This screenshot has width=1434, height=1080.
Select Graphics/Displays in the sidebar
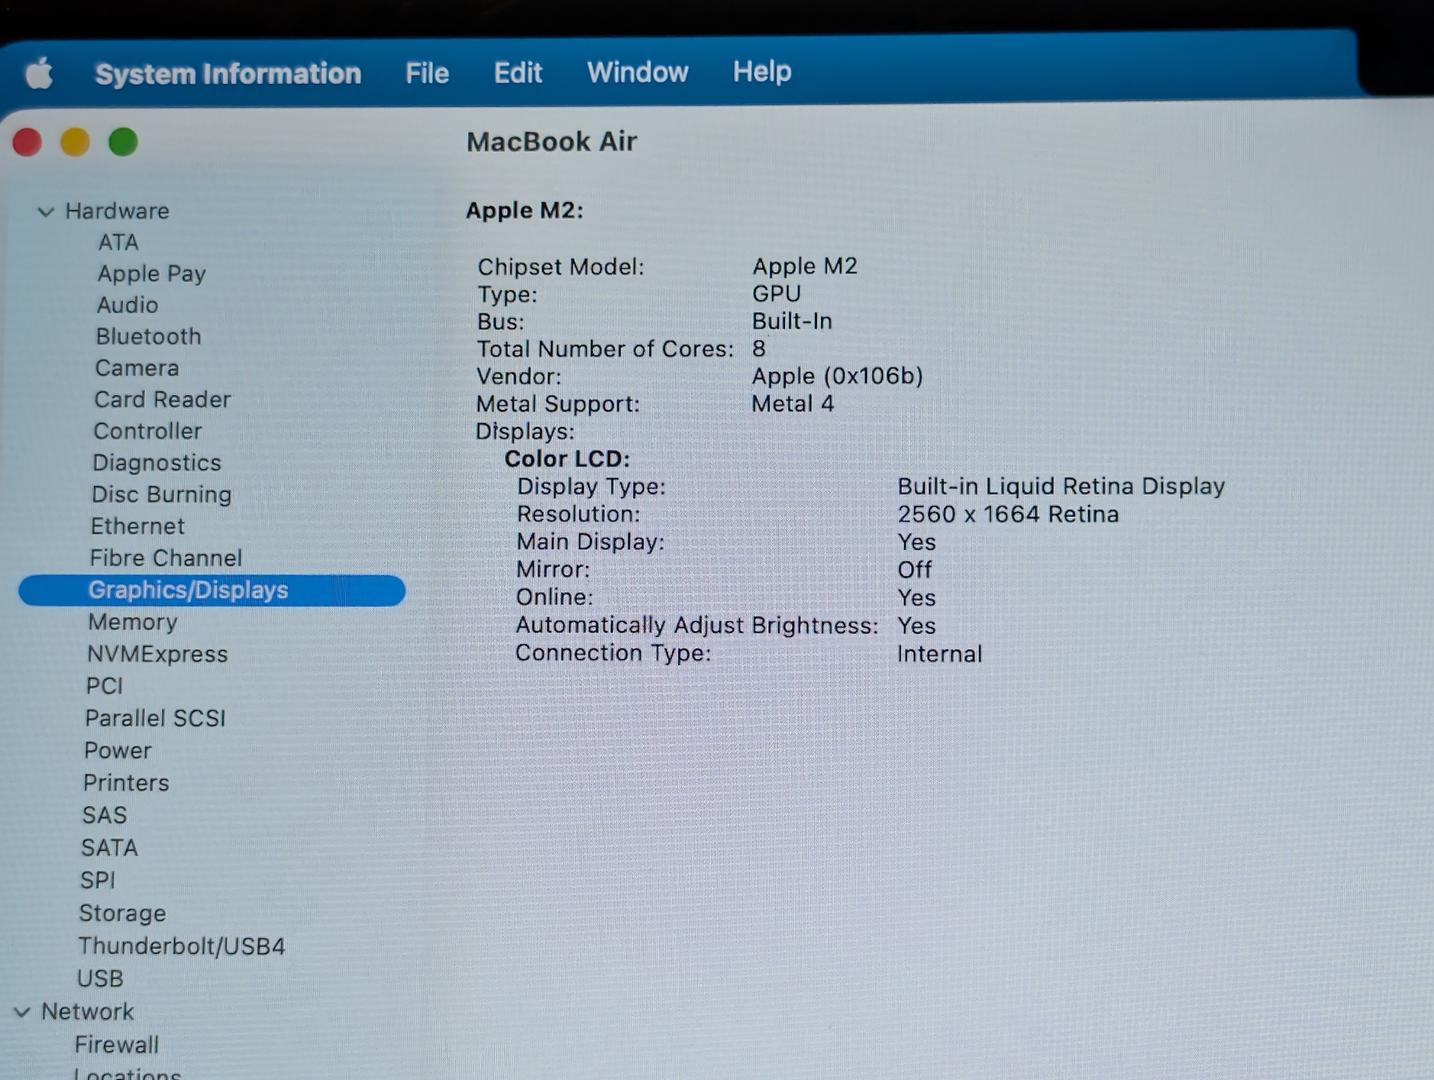(188, 590)
